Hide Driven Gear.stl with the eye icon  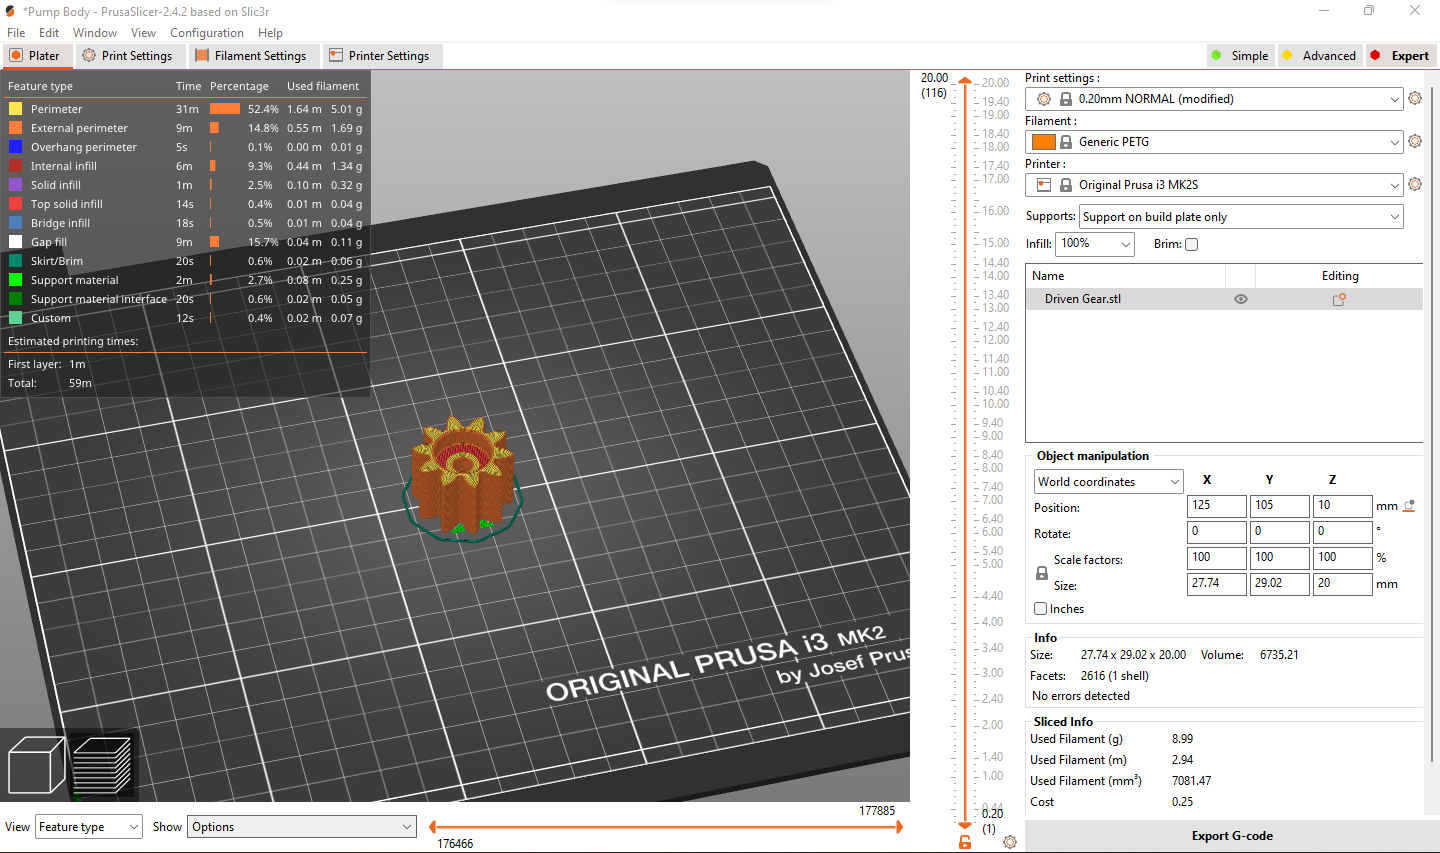[1241, 299]
